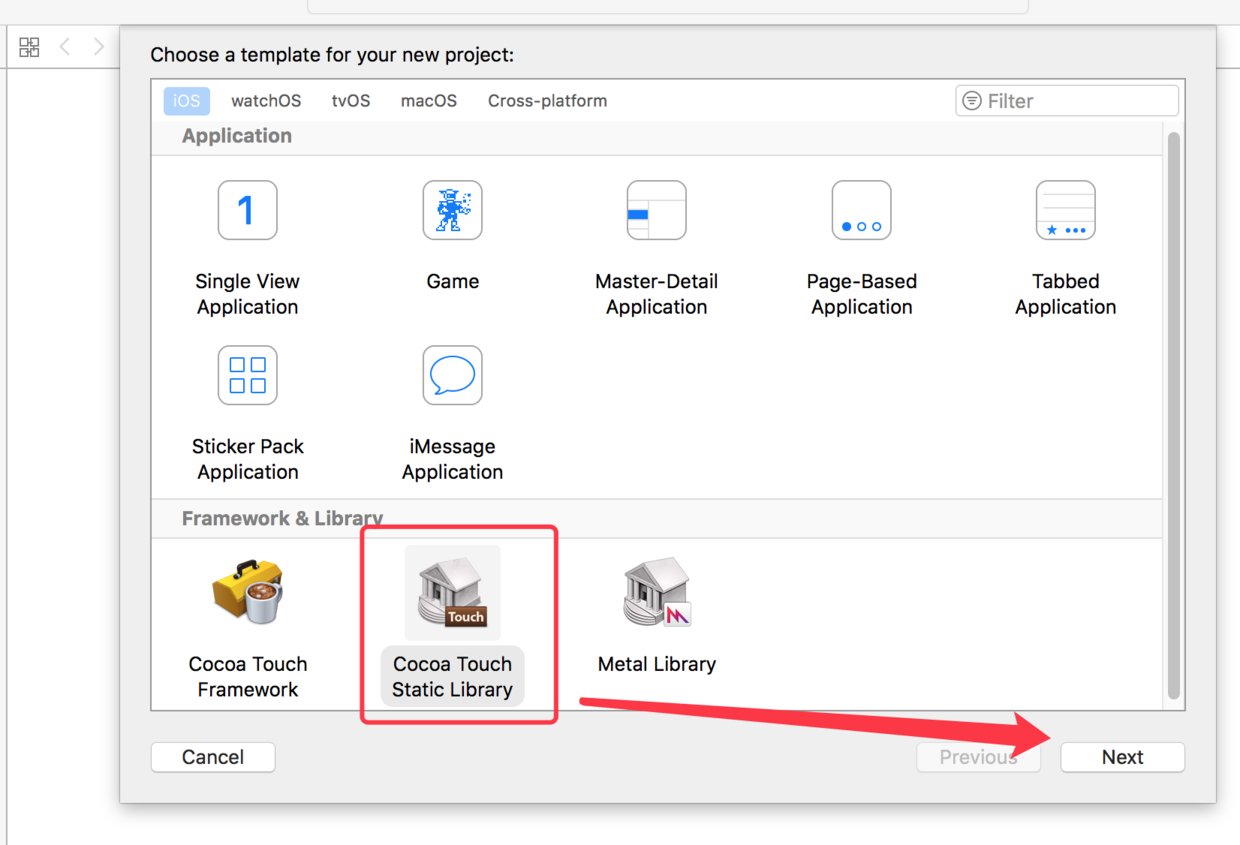This screenshot has height=845, width=1240.
Task: Click the Cancel button
Action: coord(213,757)
